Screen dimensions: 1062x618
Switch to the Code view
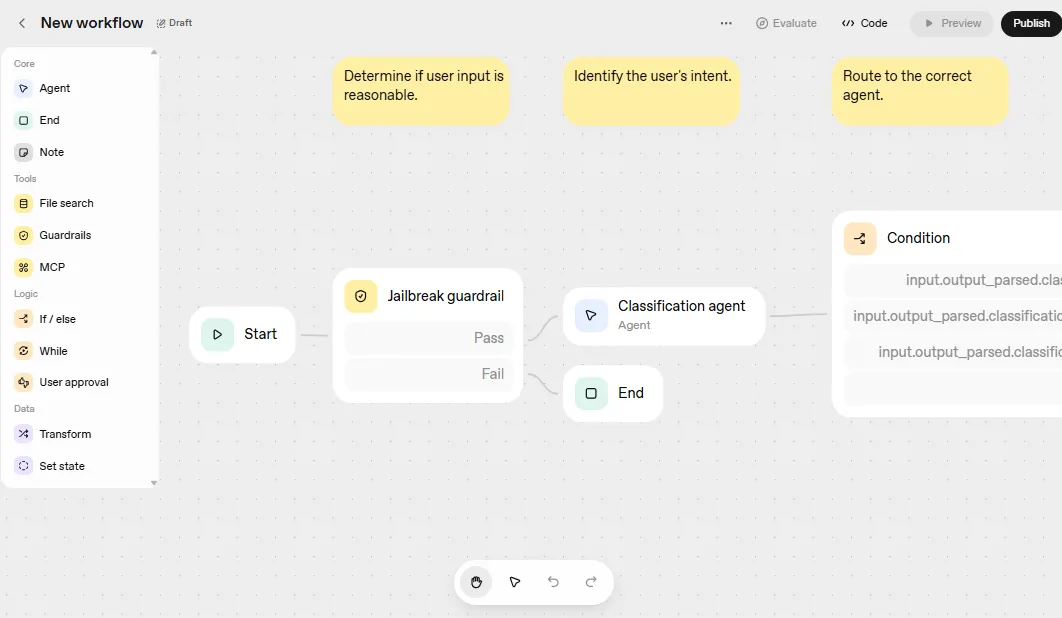click(864, 23)
